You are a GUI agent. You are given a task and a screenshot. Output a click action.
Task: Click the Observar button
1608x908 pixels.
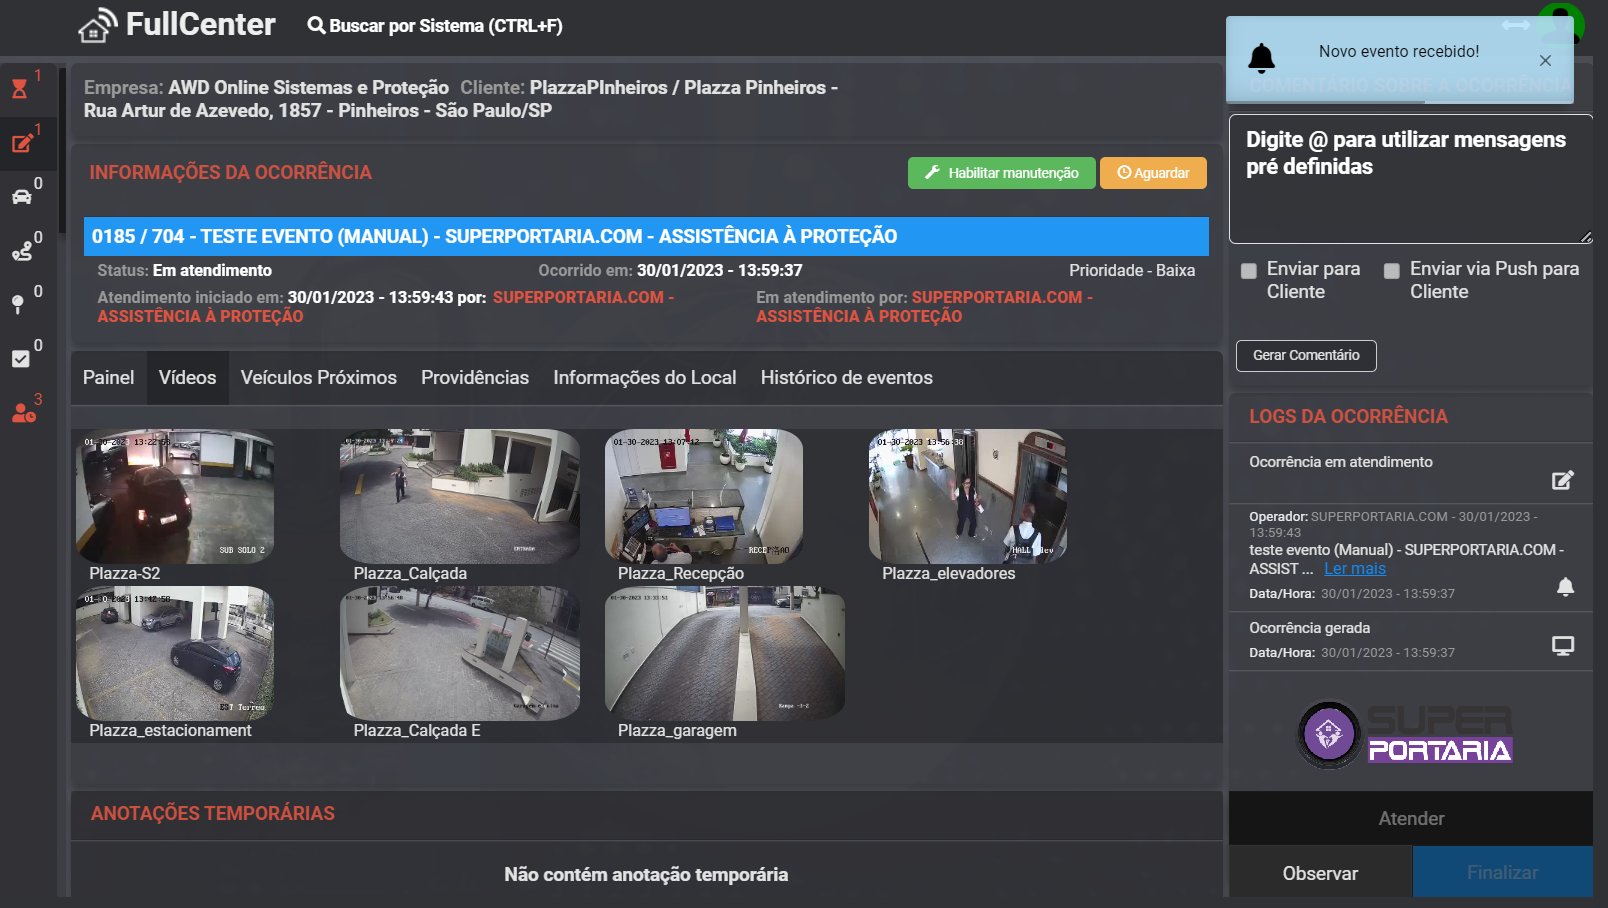1320,873
